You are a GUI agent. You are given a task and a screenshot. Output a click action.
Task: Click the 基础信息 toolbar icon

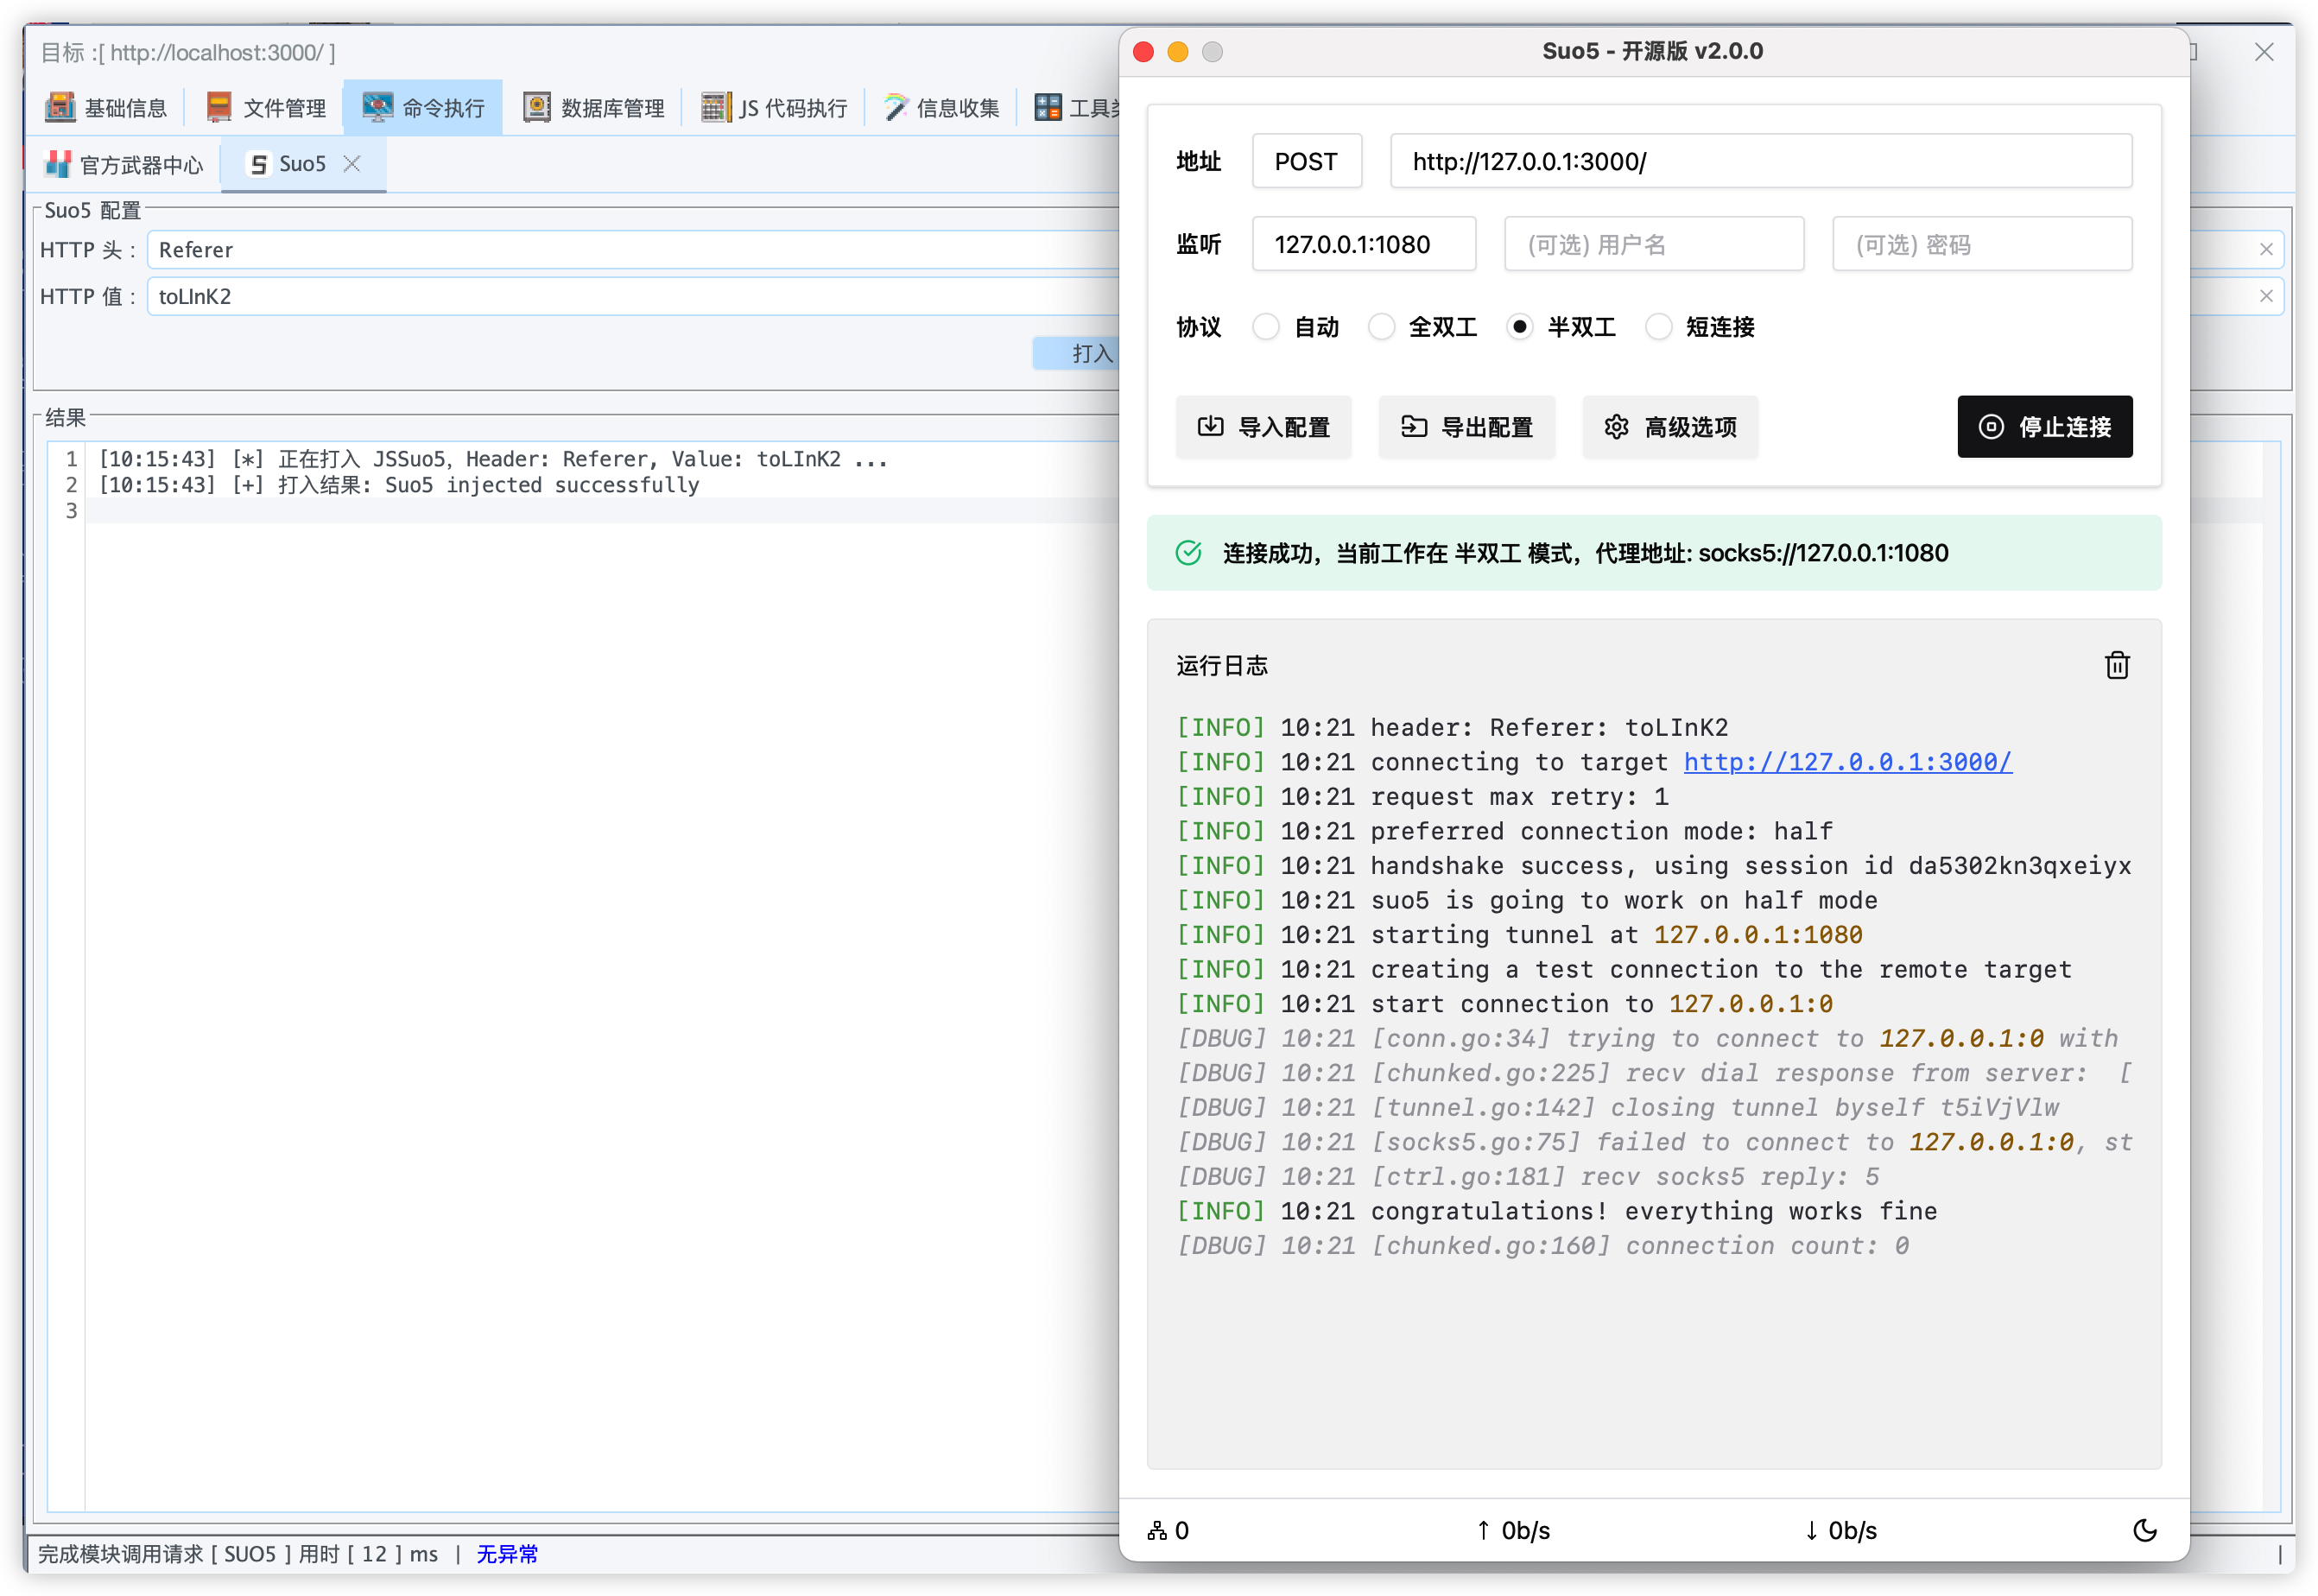(60, 107)
